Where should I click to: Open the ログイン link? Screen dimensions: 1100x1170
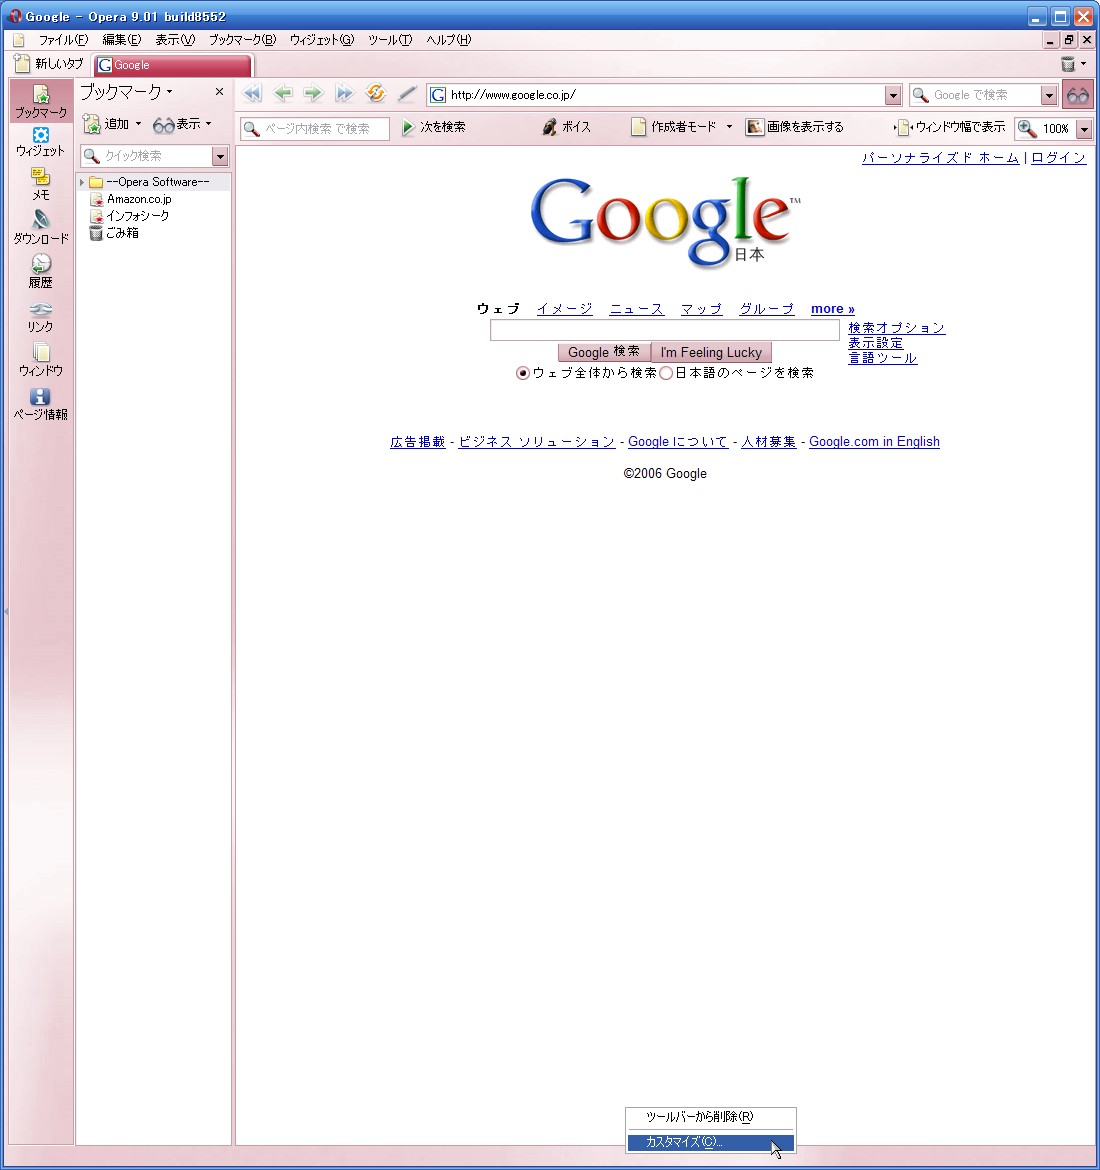(x=1058, y=157)
